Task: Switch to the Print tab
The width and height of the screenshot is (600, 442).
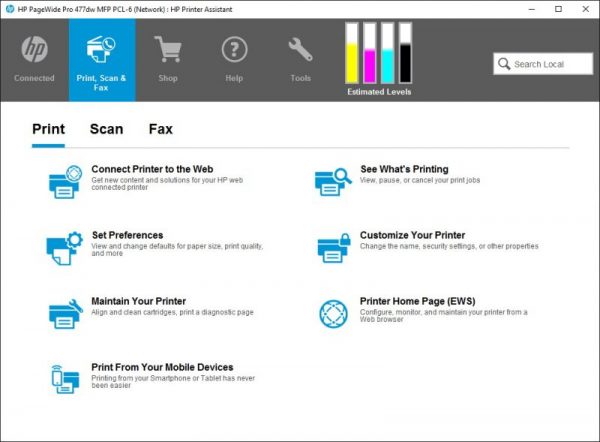Action: 49,129
